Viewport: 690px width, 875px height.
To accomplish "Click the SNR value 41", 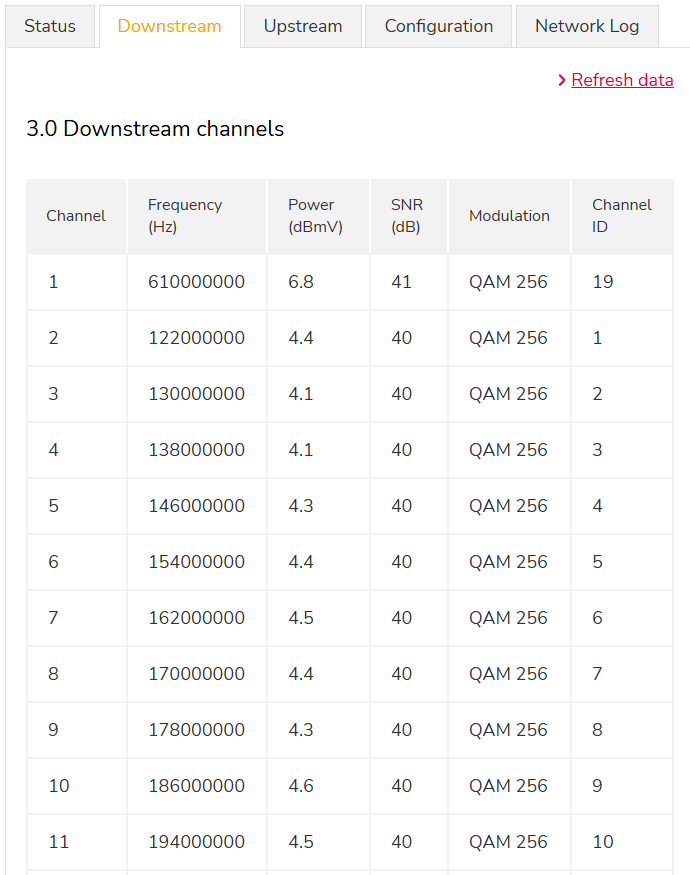I will click(x=401, y=283).
